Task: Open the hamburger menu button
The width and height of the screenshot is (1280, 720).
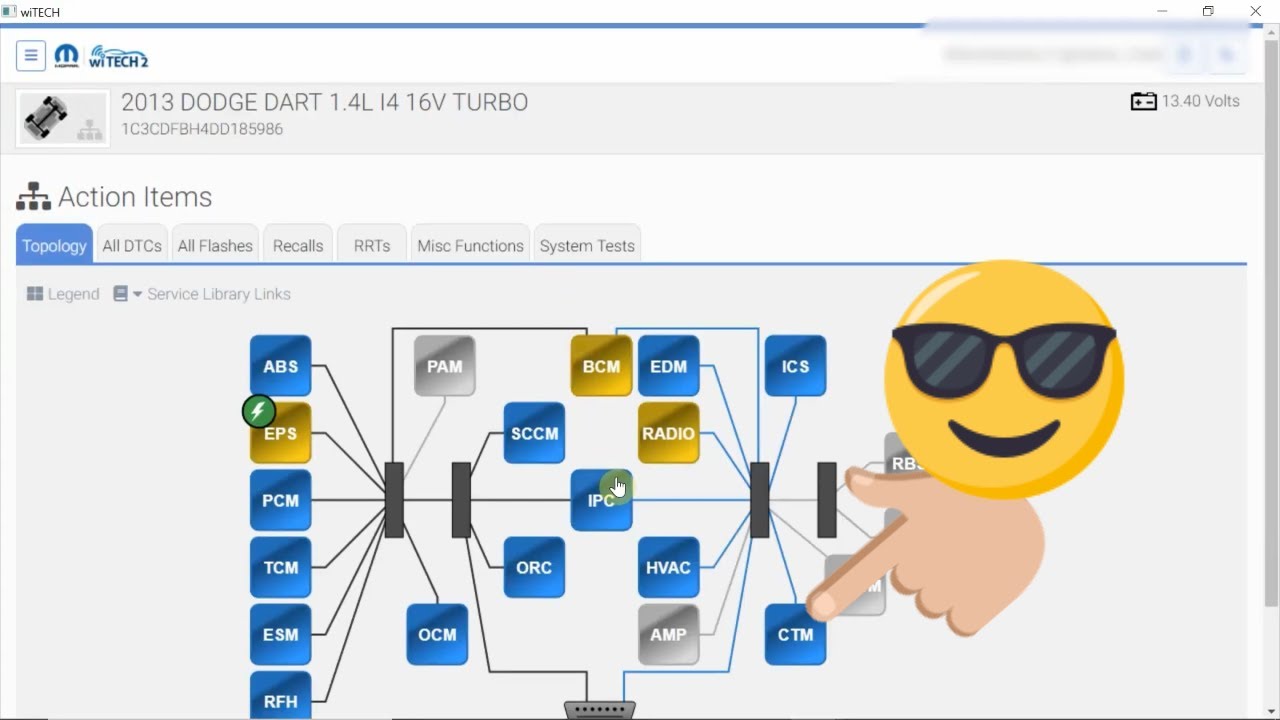Action: (31, 56)
